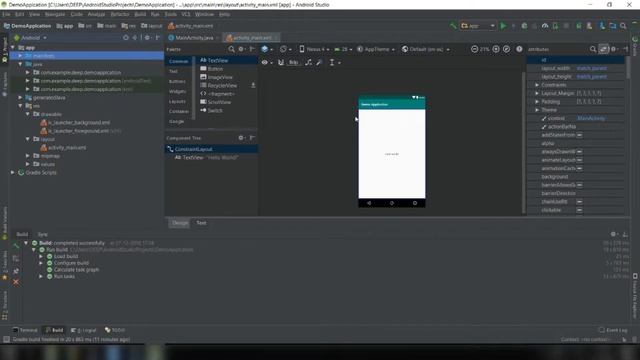Image resolution: width=640 pixels, height=360 pixels.
Task: Click the Clear all constraints icon
Action: (x=308, y=62)
